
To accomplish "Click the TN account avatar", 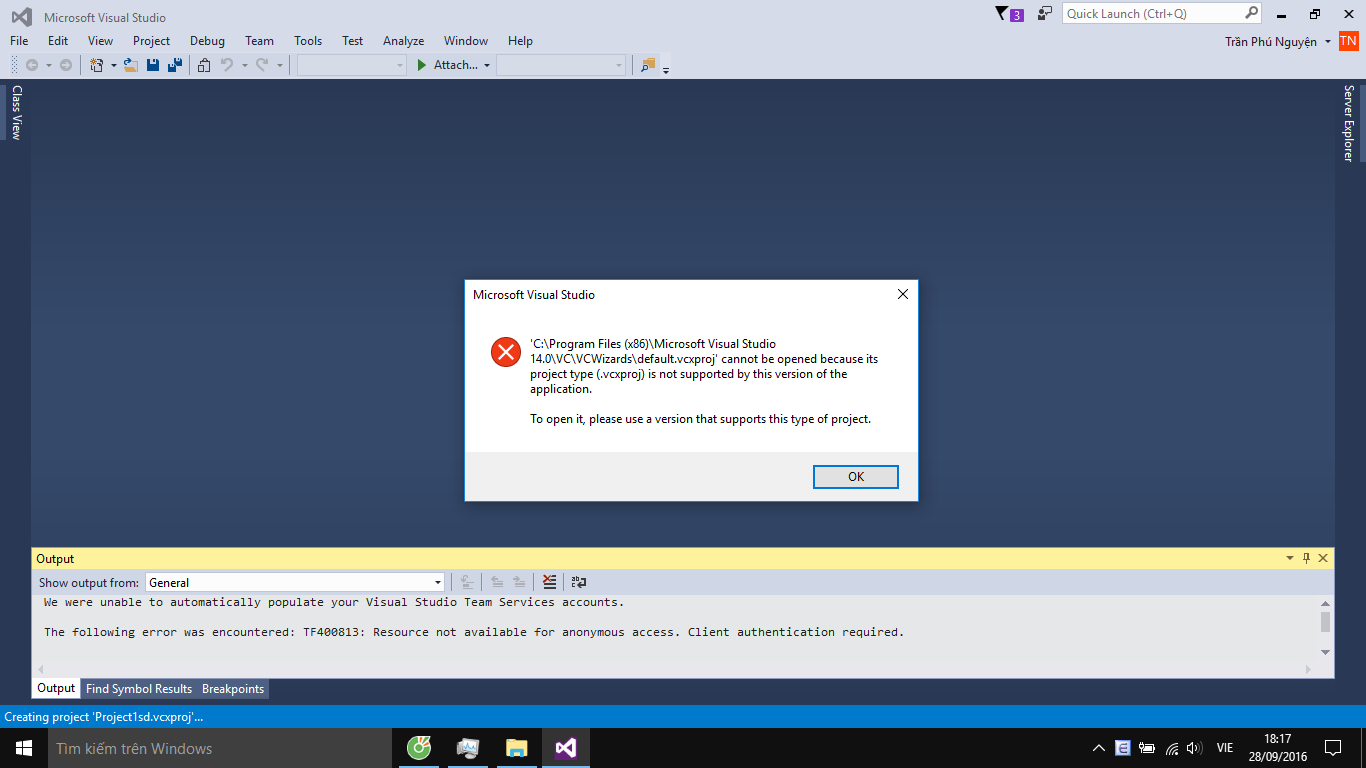I will point(1348,41).
